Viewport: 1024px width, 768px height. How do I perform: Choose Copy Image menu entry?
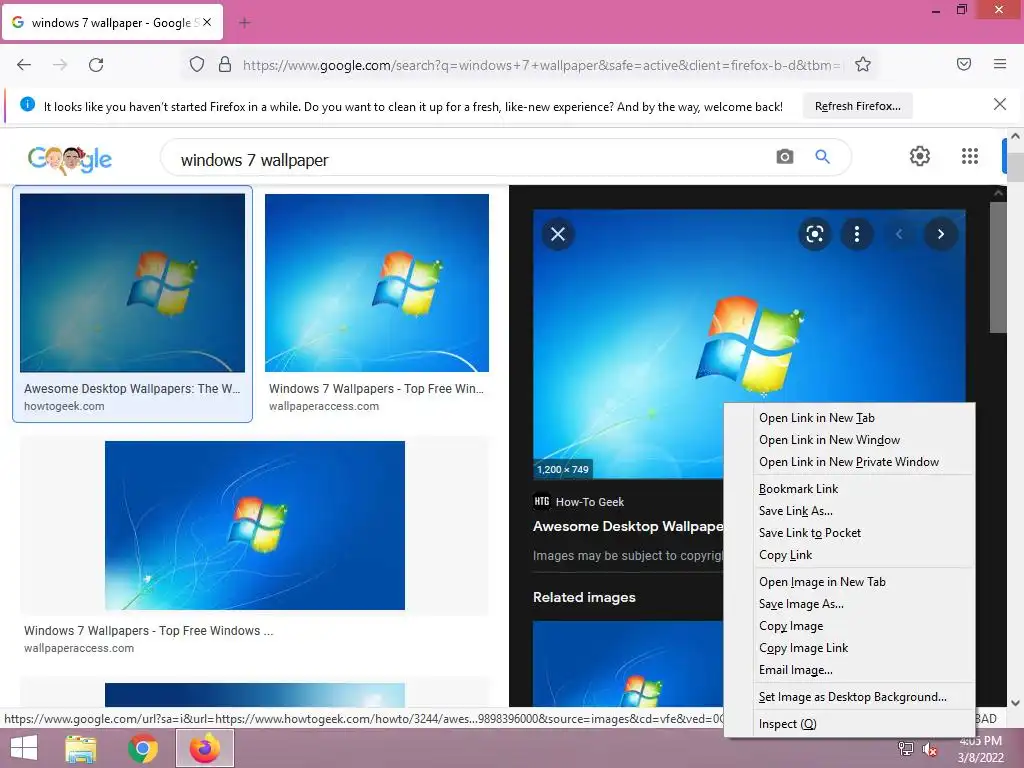(x=791, y=626)
